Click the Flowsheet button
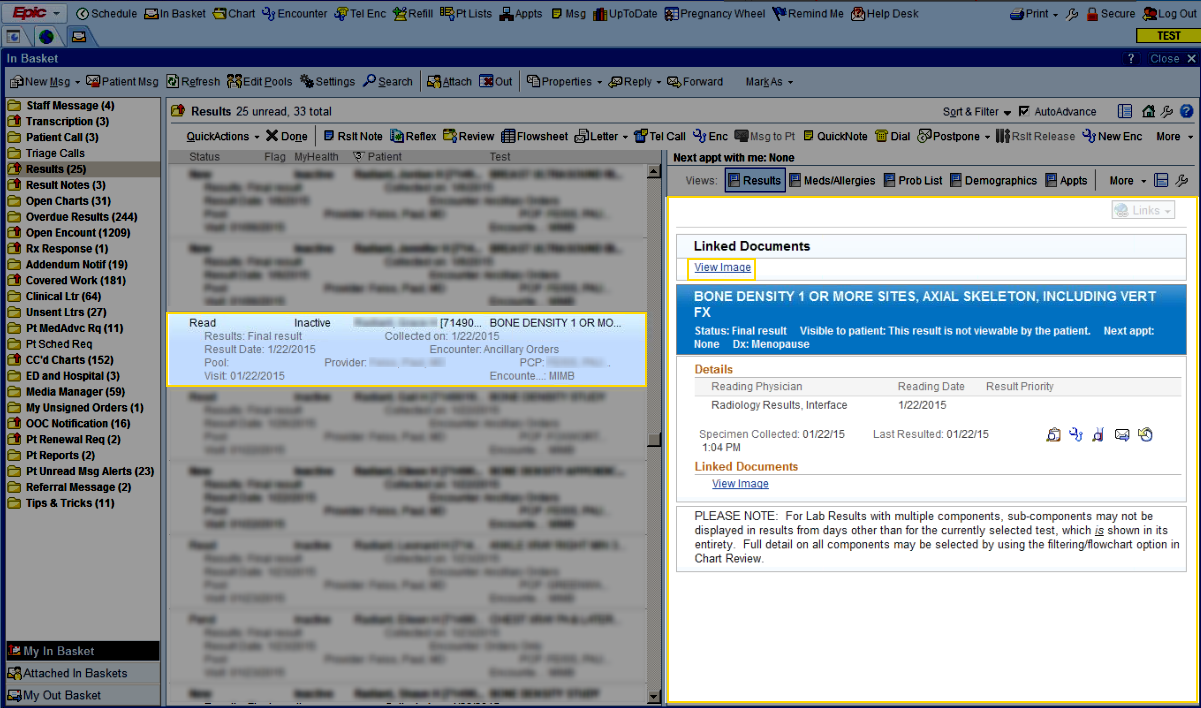 tap(535, 136)
